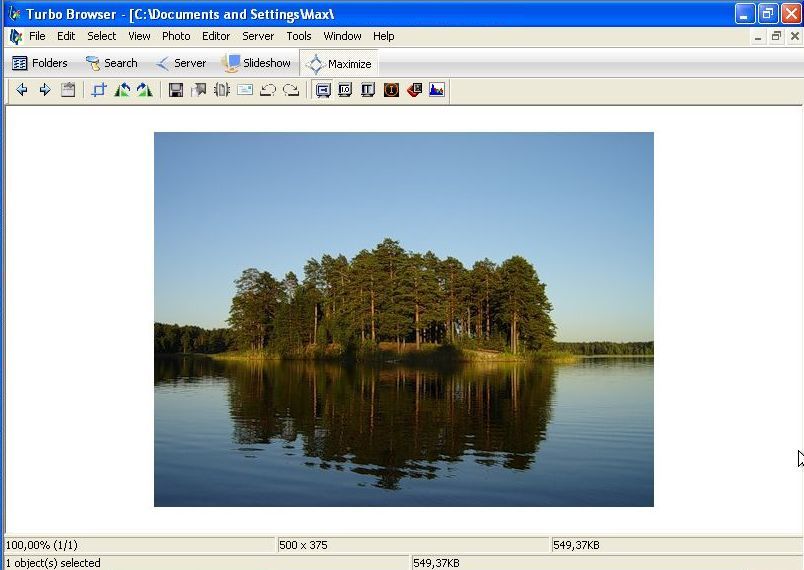Click the red tag icon
The height and width of the screenshot is (570, 804).
tap(414, 90)
